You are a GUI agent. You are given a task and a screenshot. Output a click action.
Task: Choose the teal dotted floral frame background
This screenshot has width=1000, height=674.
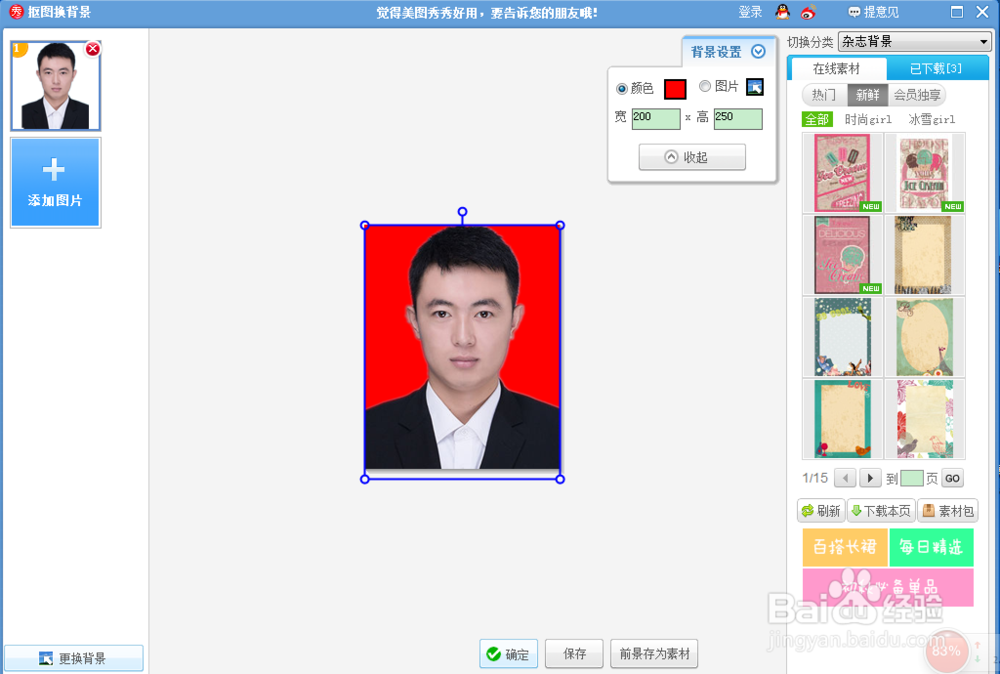(x=842, y=337)
